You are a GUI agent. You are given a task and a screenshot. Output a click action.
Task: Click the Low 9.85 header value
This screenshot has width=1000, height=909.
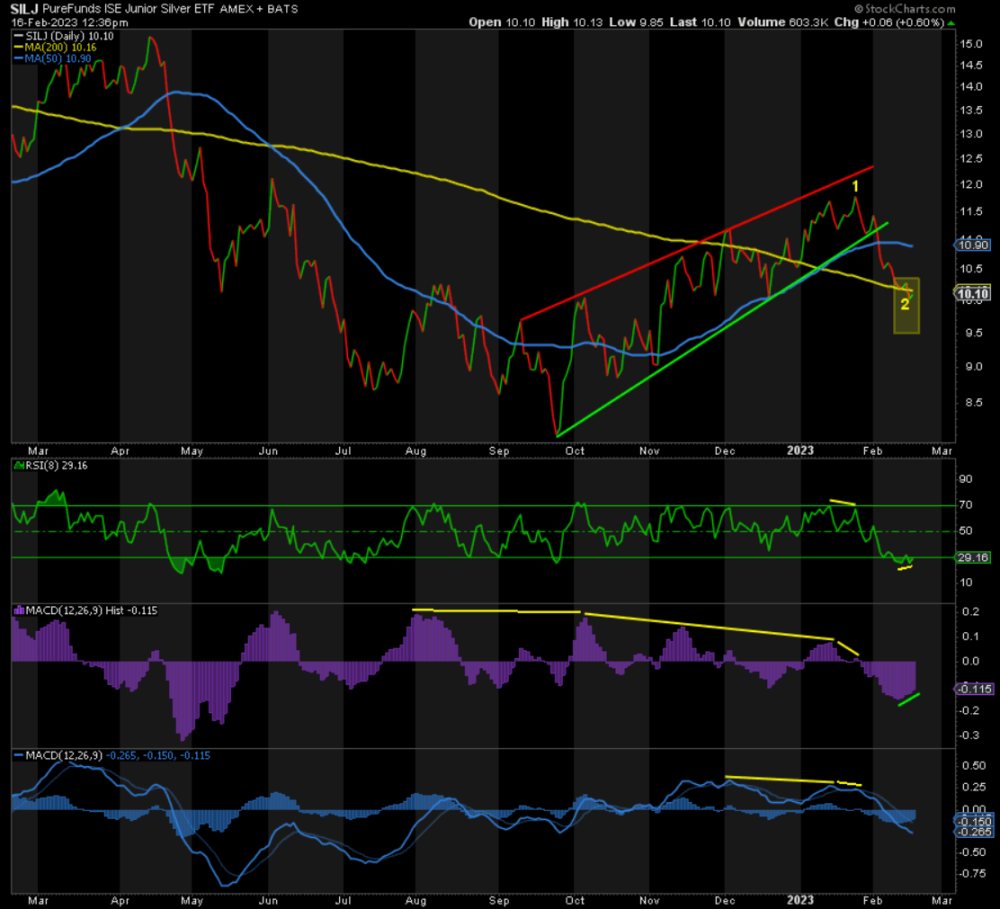pyautogui.click(x=636, y=22)
